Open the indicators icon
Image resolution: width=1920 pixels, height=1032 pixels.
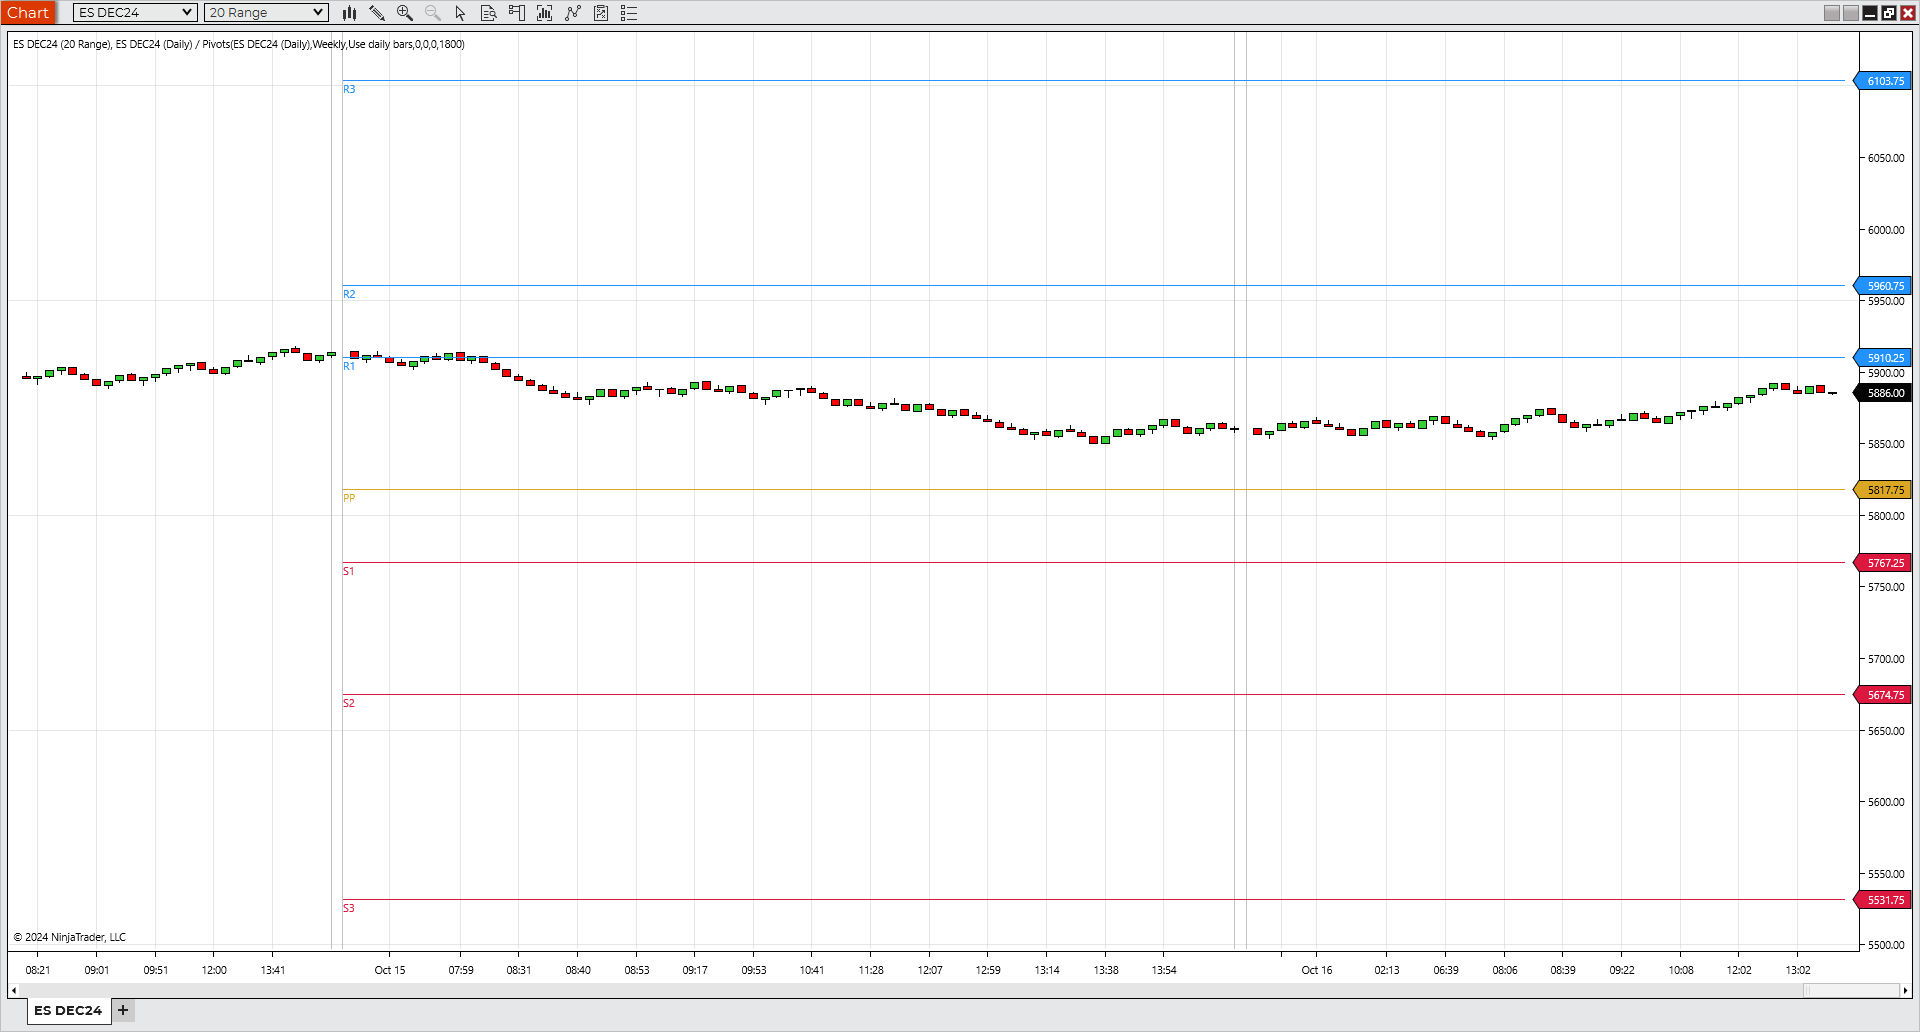[x=545, y=13]
